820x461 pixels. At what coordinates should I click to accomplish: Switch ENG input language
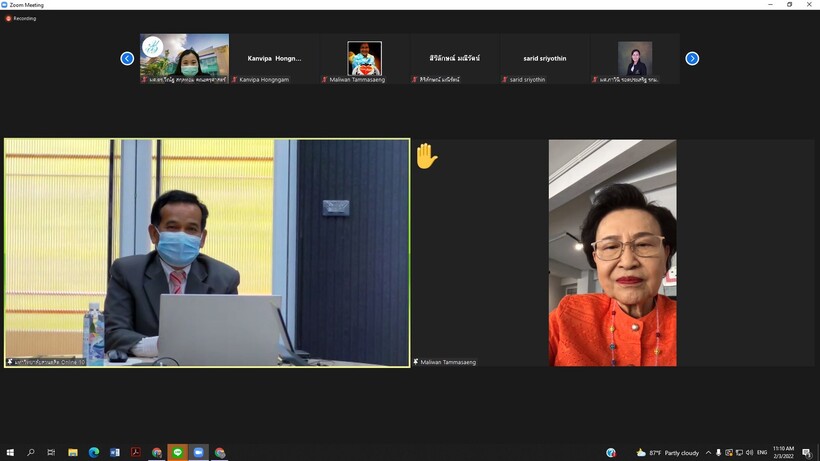tap(762, 452)
